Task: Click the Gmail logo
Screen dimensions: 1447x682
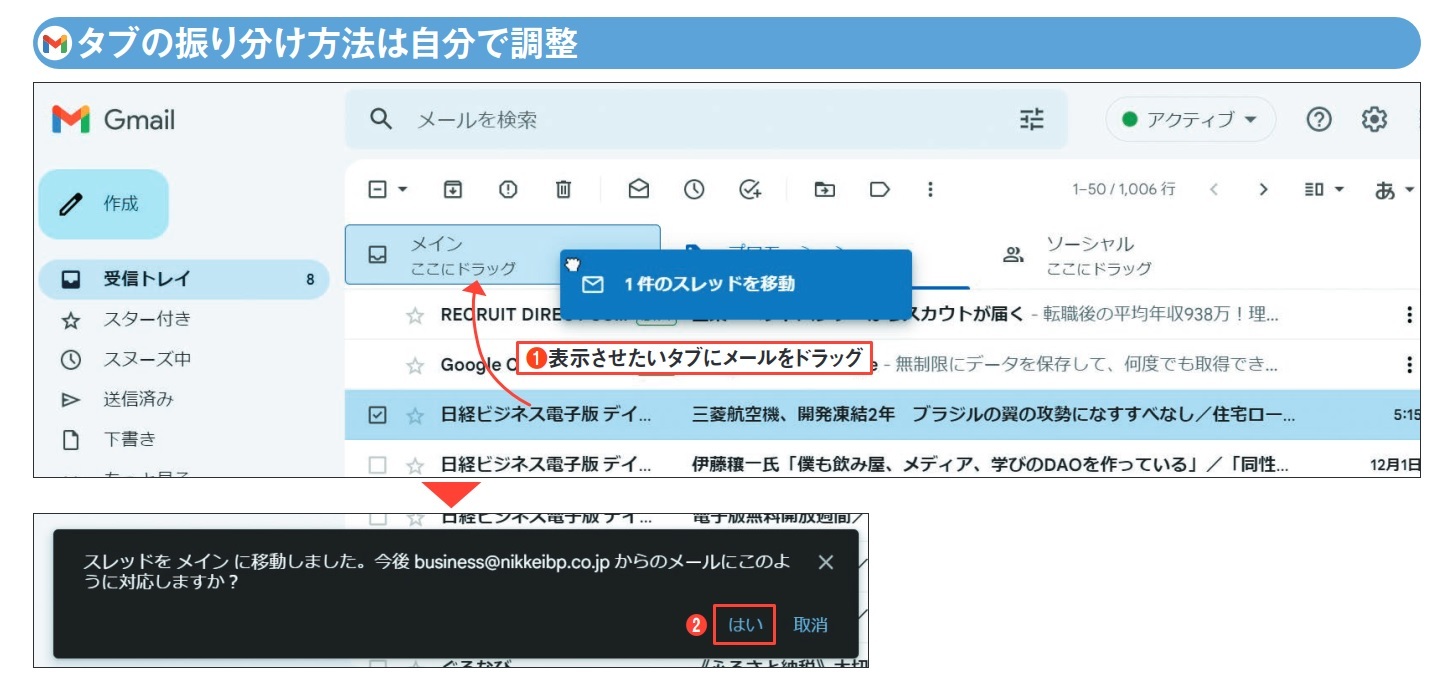Action: (x=113, y=120)
